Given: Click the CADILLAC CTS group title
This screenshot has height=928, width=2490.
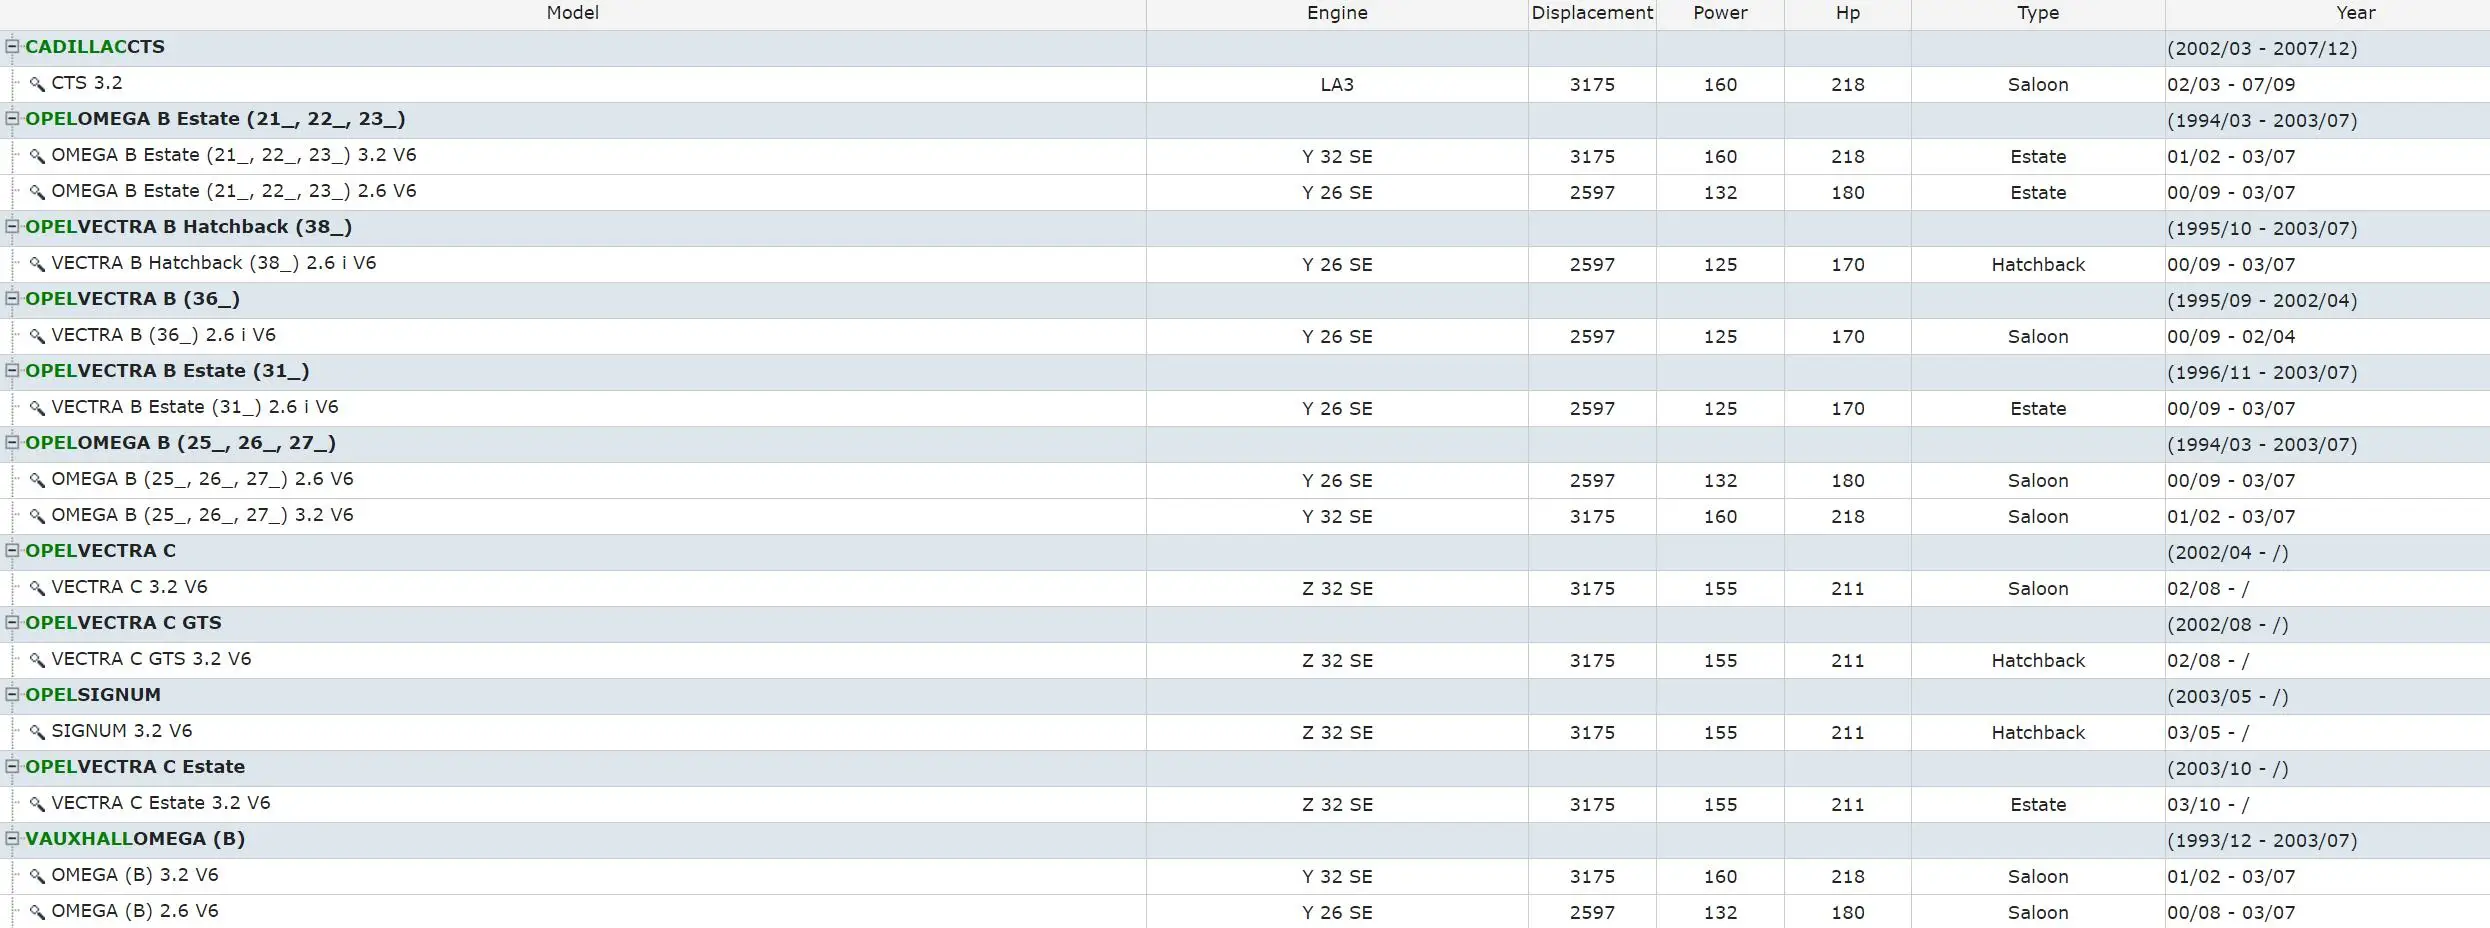Looking at the screenshot, I should pyautogui.click(x=95, y=47).
